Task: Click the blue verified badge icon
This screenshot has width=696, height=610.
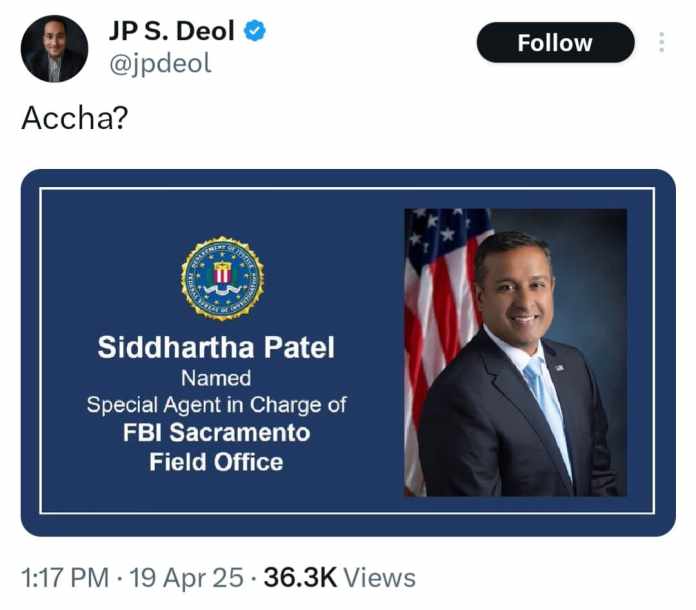Action: [x=256, y=31]
